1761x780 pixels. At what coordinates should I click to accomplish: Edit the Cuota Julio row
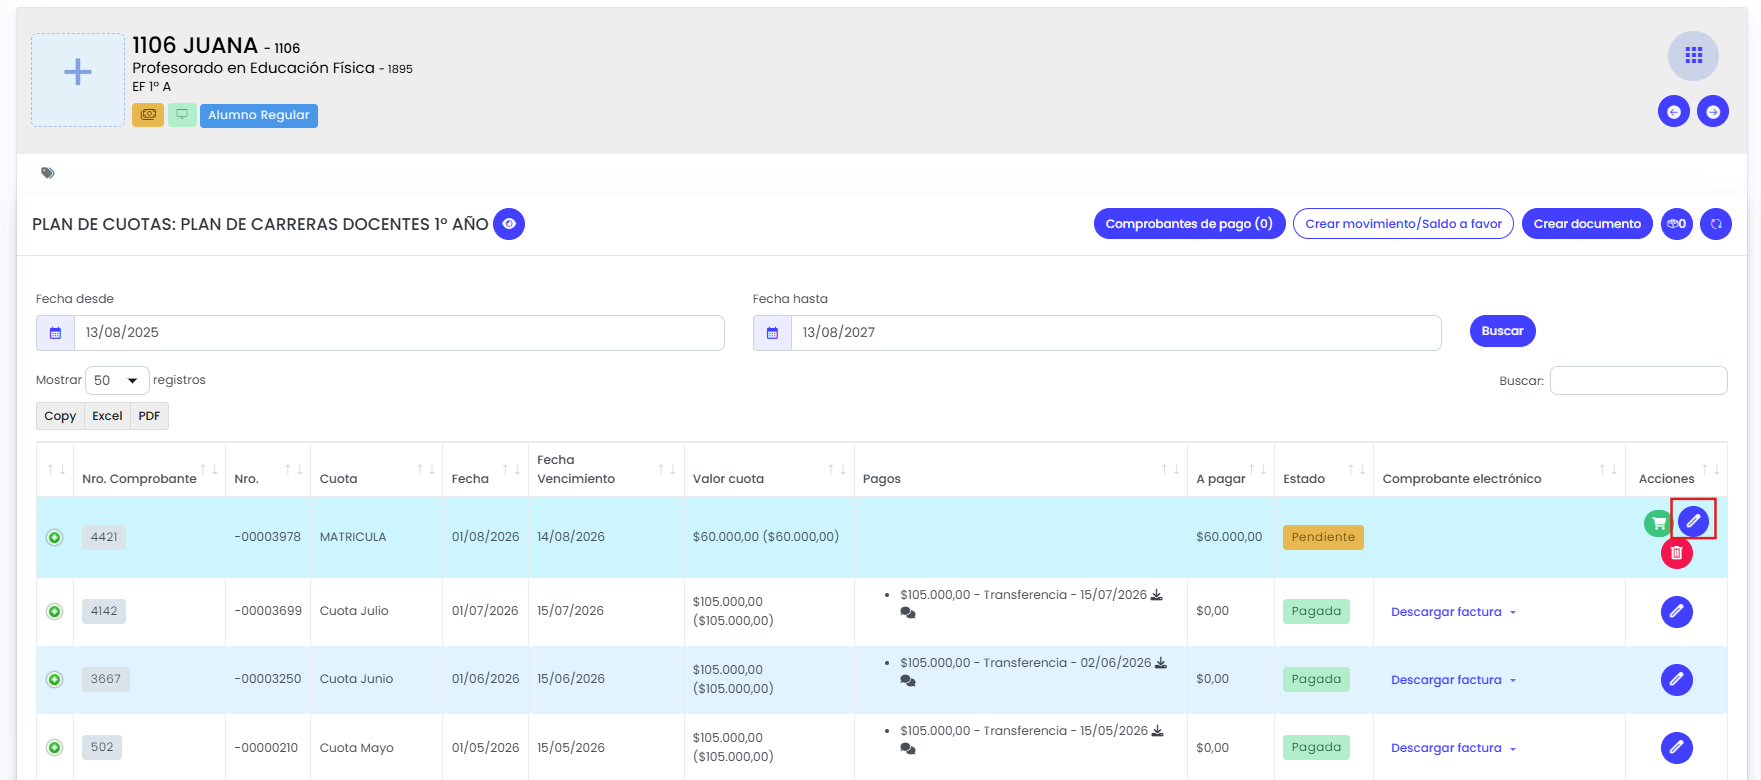[x=1677, y=611]
